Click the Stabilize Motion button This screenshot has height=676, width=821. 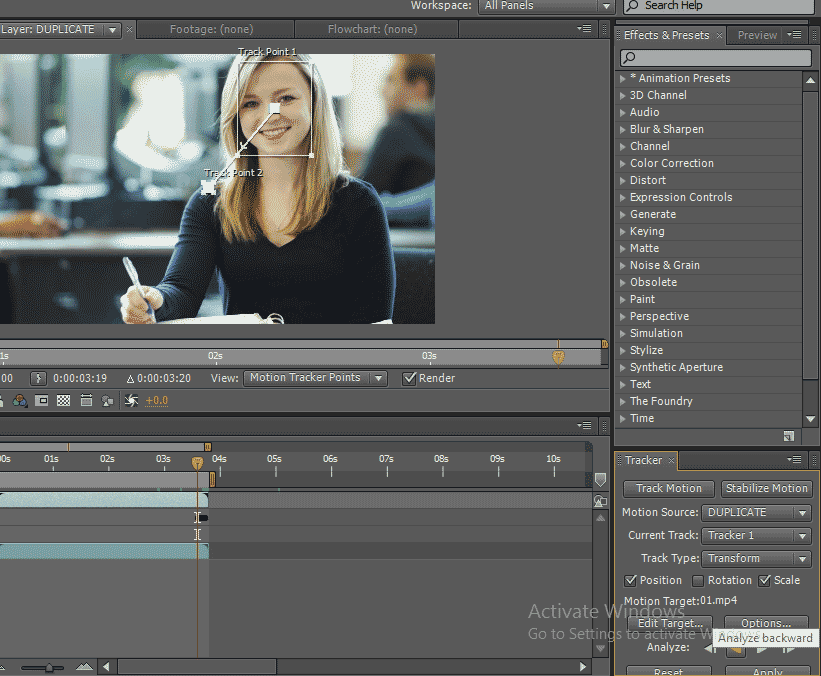766,489
